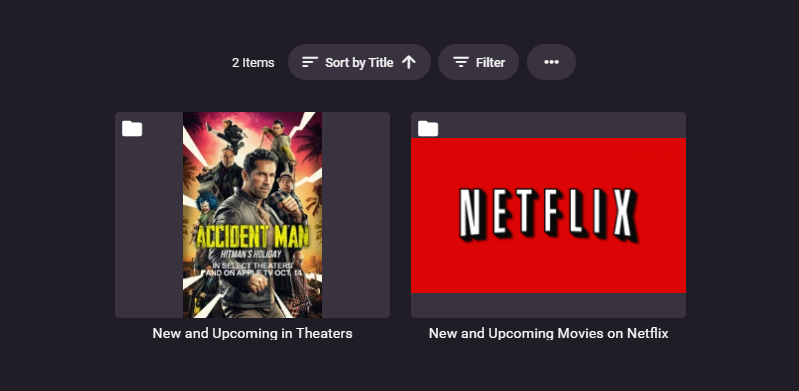This screenshot has height=391, width=799.
Task: Open the New and Upcoming Movies on Netflix title
Action: [548, 333]
